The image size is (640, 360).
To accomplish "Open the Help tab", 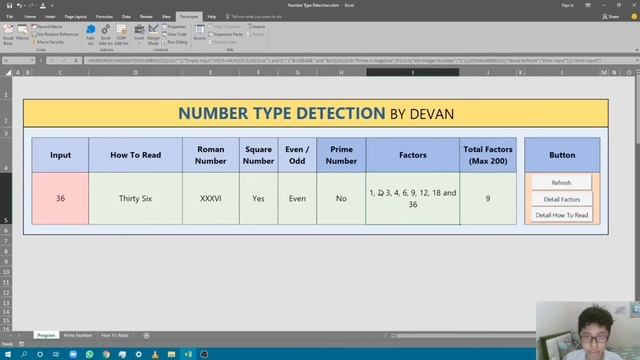I will tap(211, 17).
